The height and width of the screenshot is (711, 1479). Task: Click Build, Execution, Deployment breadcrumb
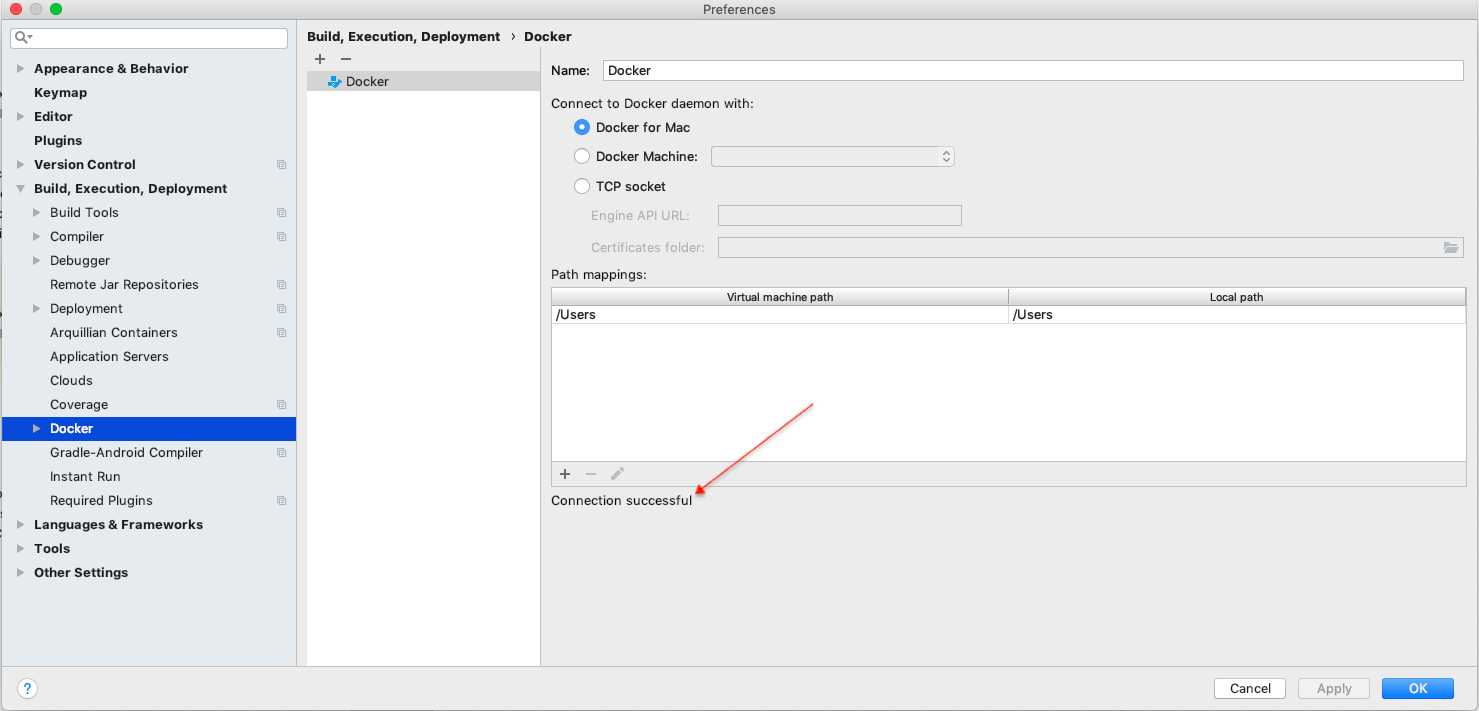[x=403, y=36]
